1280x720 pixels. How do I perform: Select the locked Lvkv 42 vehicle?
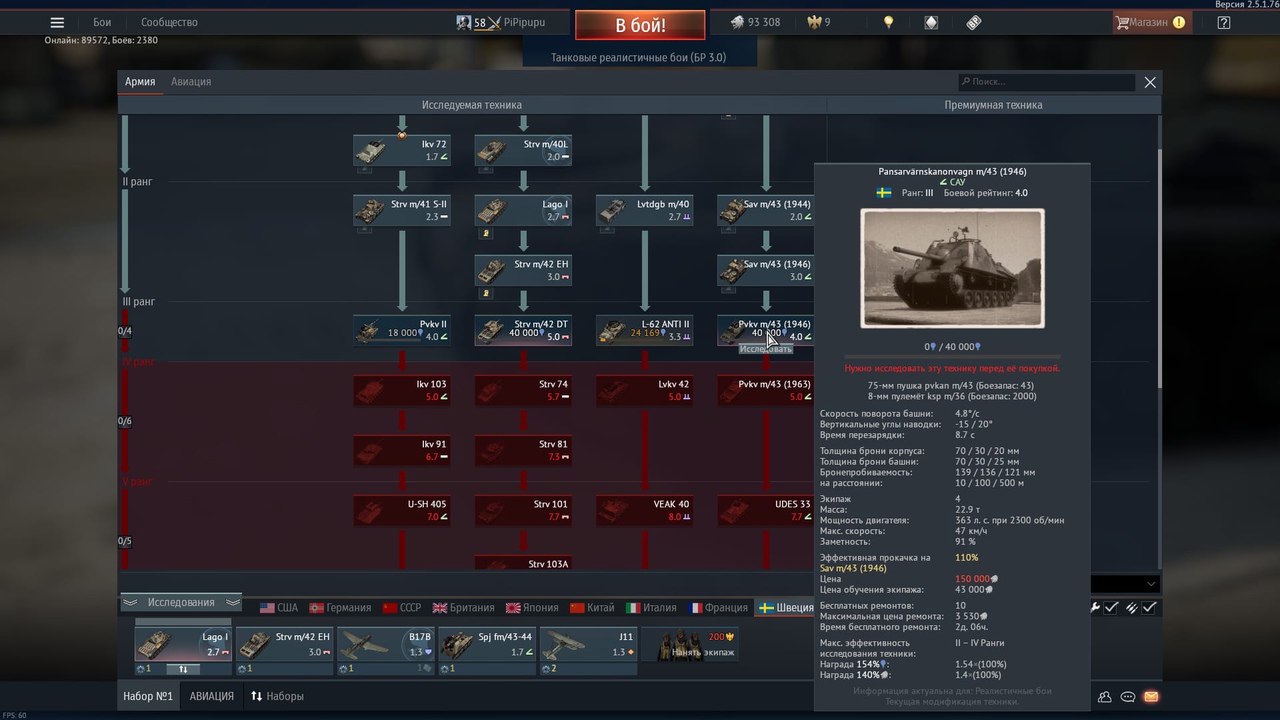(644, 391)
